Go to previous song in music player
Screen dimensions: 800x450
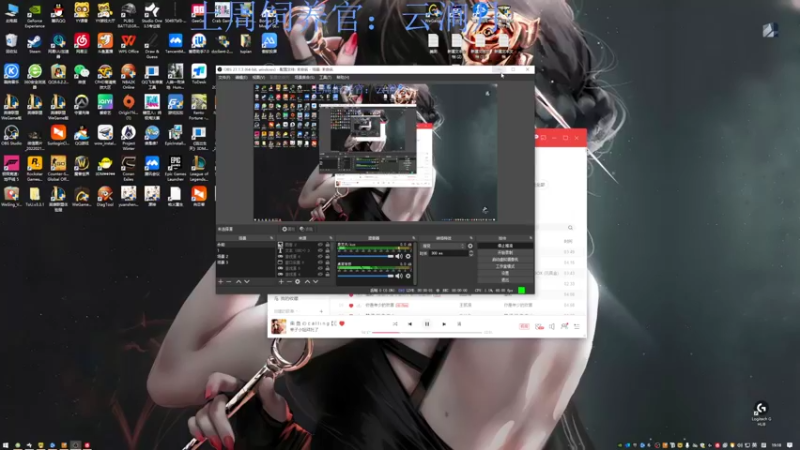tap(410, 324)
